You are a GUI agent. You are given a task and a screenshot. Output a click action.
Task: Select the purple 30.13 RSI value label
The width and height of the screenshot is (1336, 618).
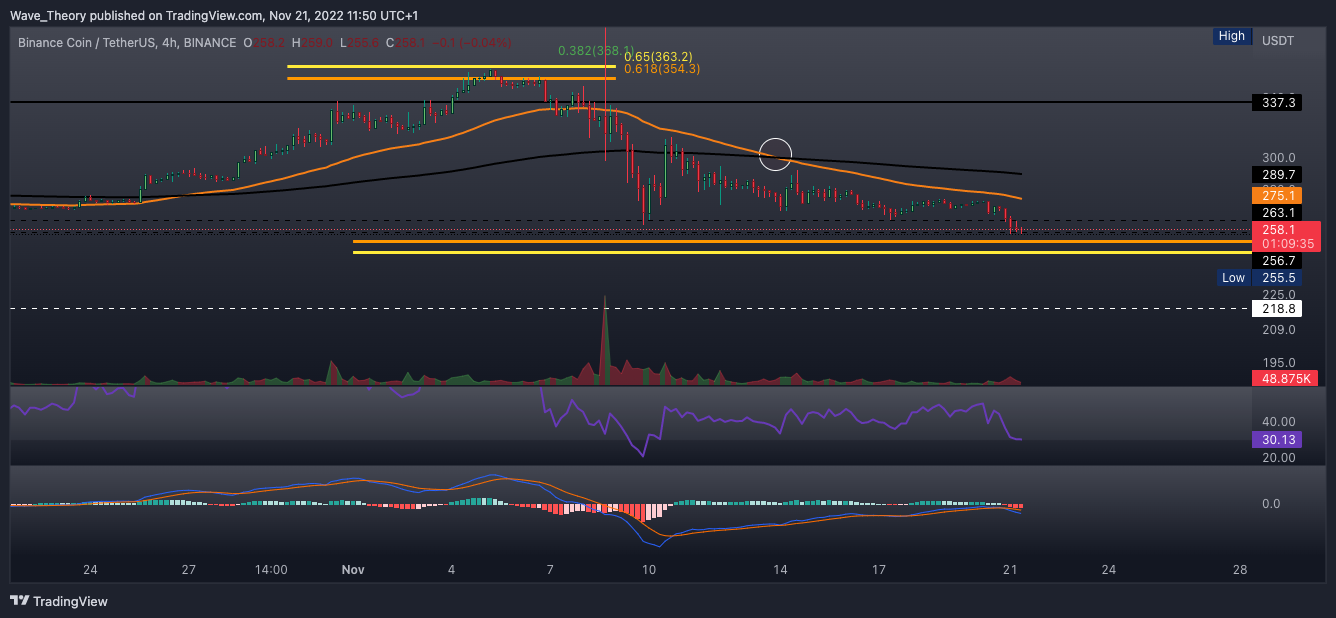1276,439
